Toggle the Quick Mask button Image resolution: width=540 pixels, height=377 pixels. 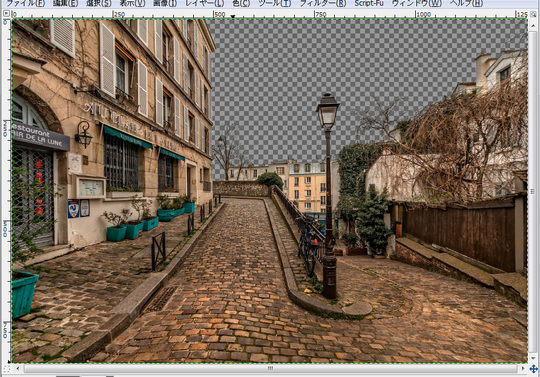point(6,369)
